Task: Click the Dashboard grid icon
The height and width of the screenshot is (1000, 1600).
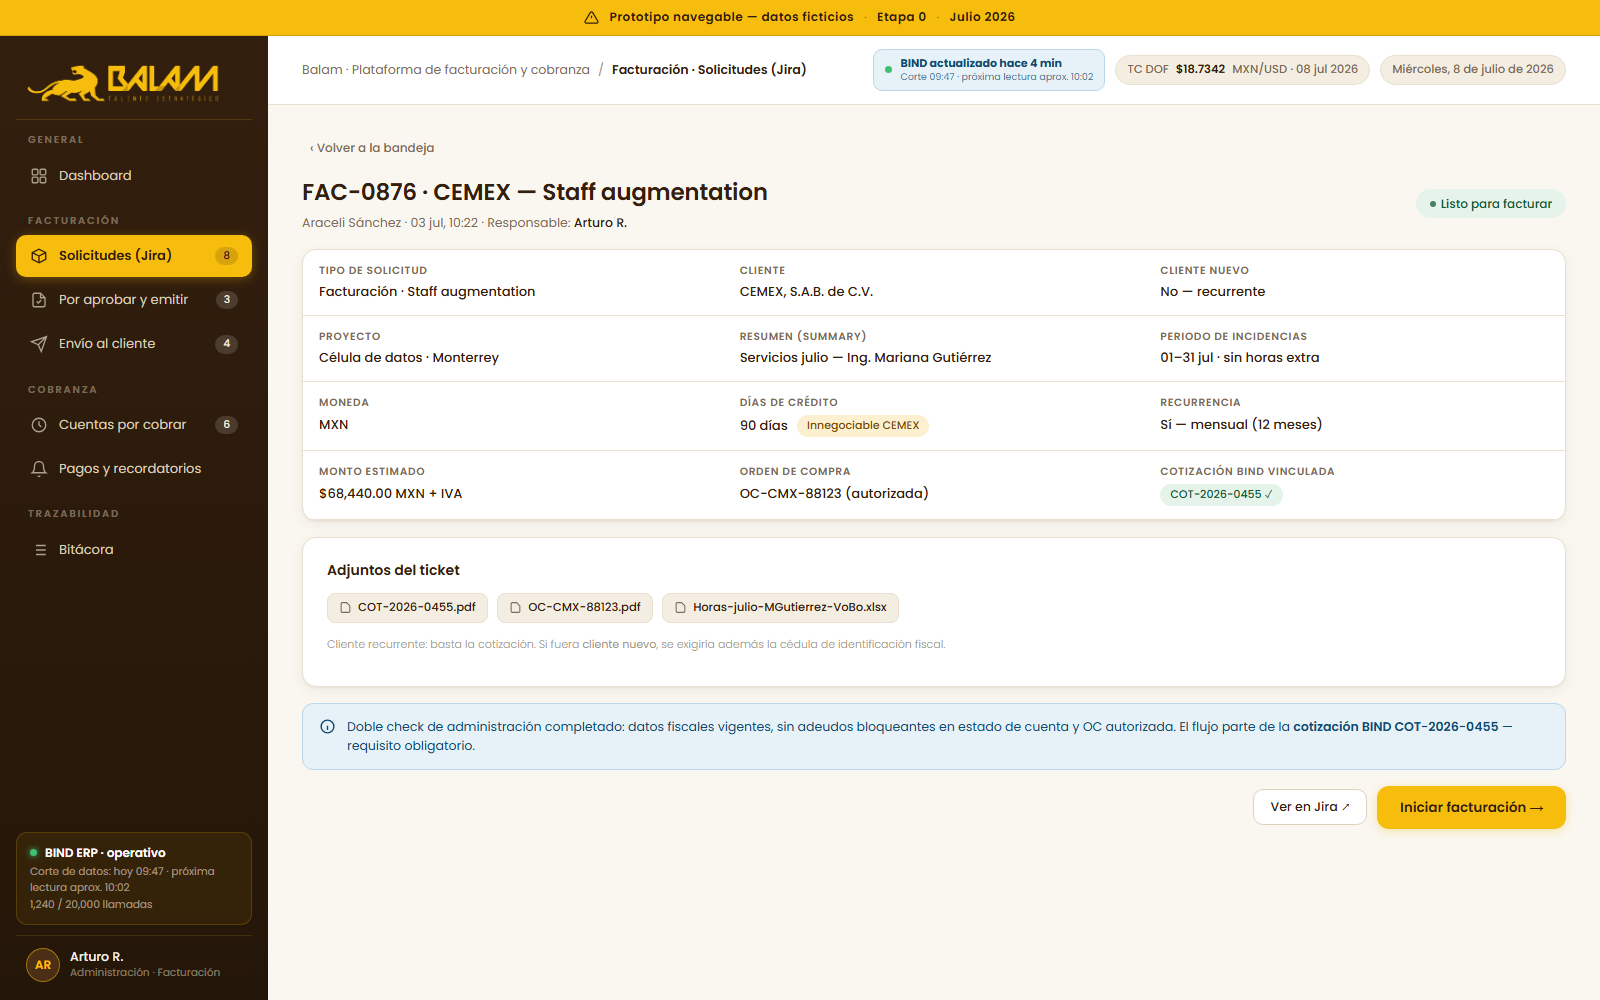Action: pos(39,176)
